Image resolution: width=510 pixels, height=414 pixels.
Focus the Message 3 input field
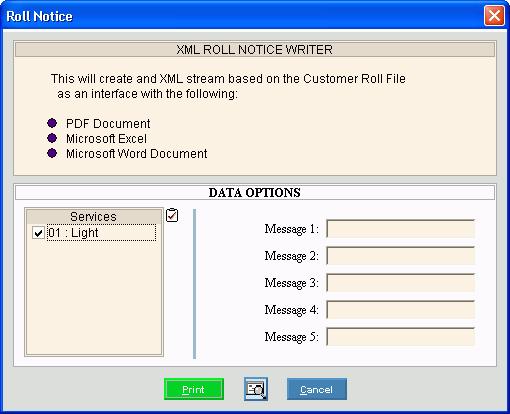coord(400,283)
